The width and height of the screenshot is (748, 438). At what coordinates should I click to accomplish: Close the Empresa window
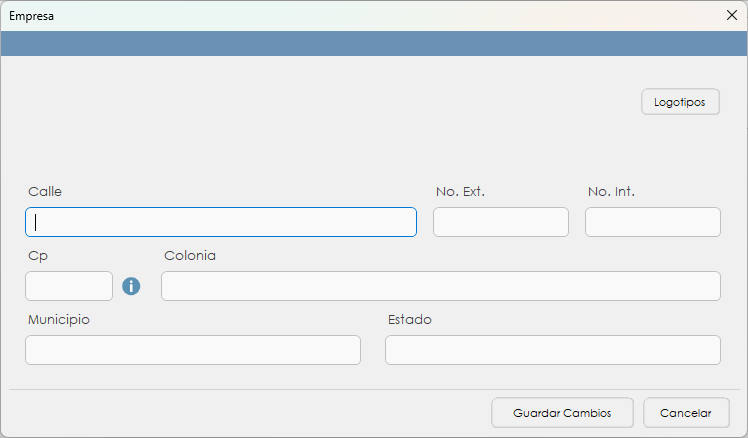pyautogui.click(x=731, y=16)
